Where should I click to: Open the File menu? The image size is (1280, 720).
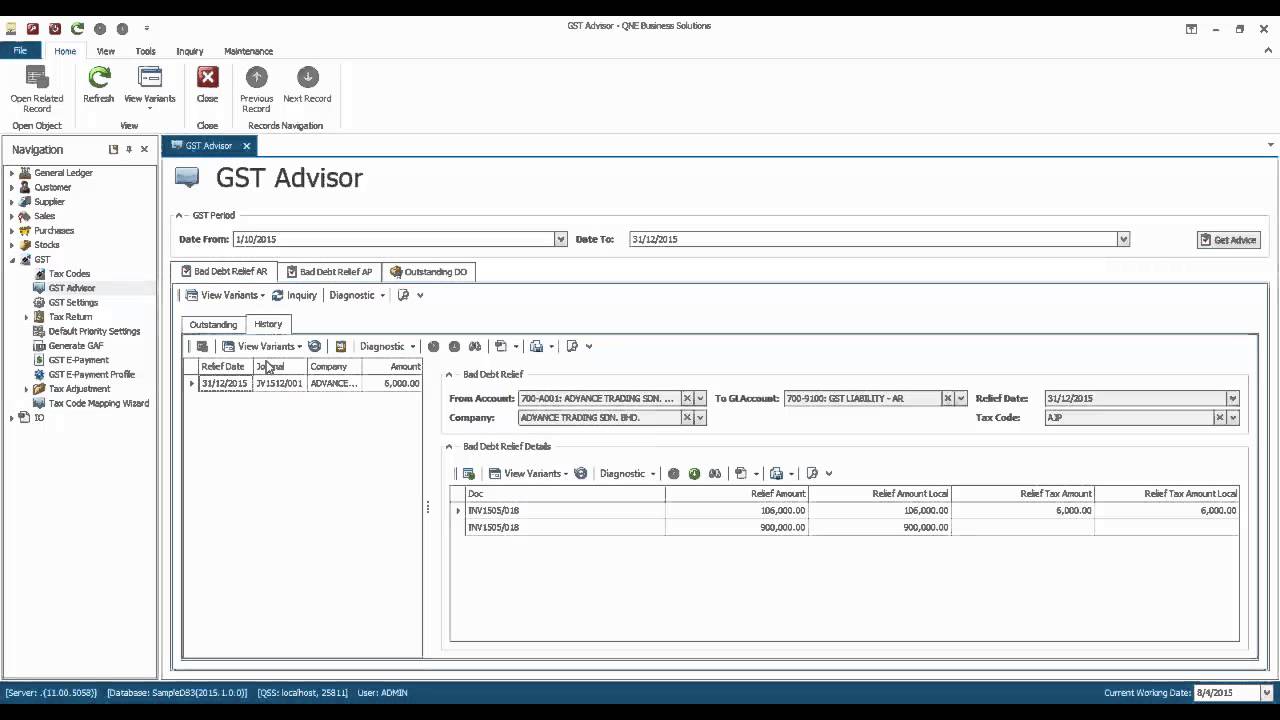20,51
